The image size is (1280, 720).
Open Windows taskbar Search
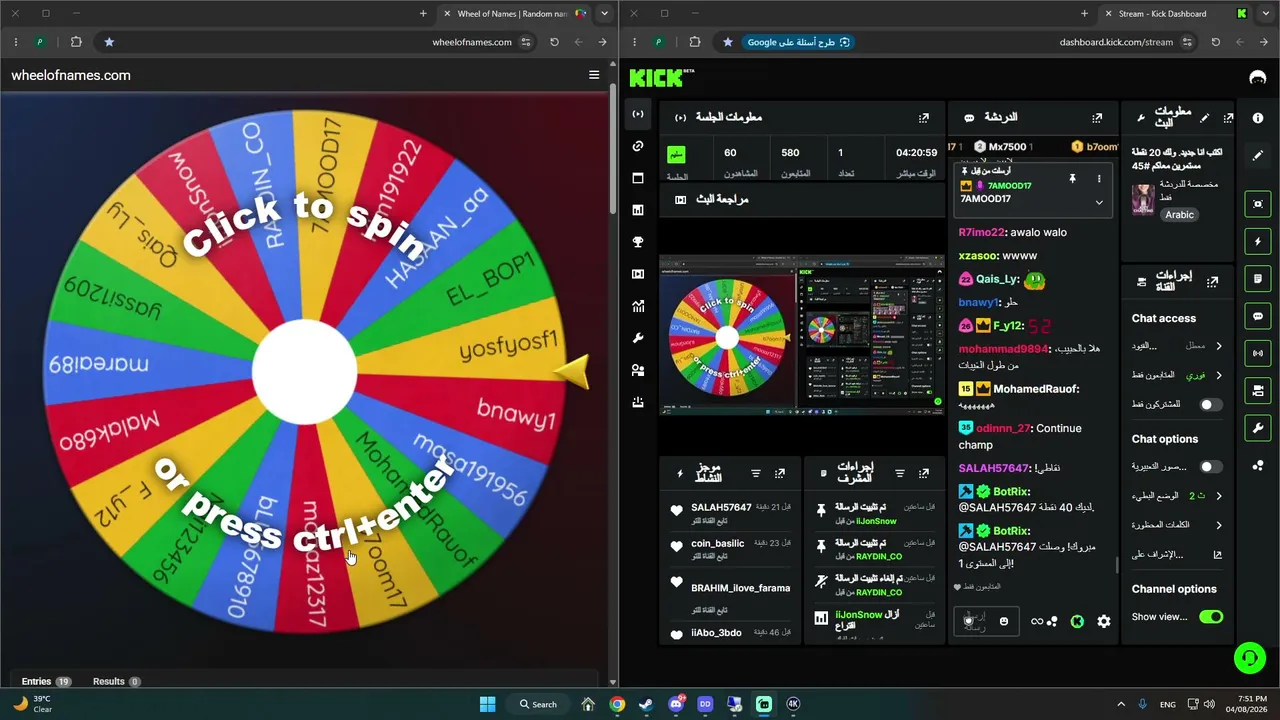coord(538,704)
